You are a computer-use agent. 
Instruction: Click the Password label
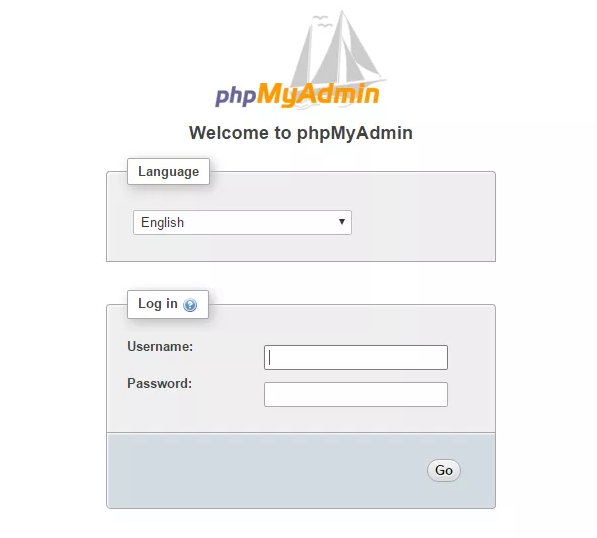(160, 383)
